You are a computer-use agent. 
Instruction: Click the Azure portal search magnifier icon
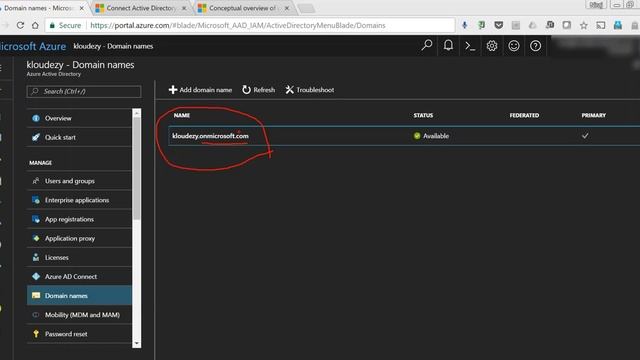pyautogui.click(x=427, y=45)
